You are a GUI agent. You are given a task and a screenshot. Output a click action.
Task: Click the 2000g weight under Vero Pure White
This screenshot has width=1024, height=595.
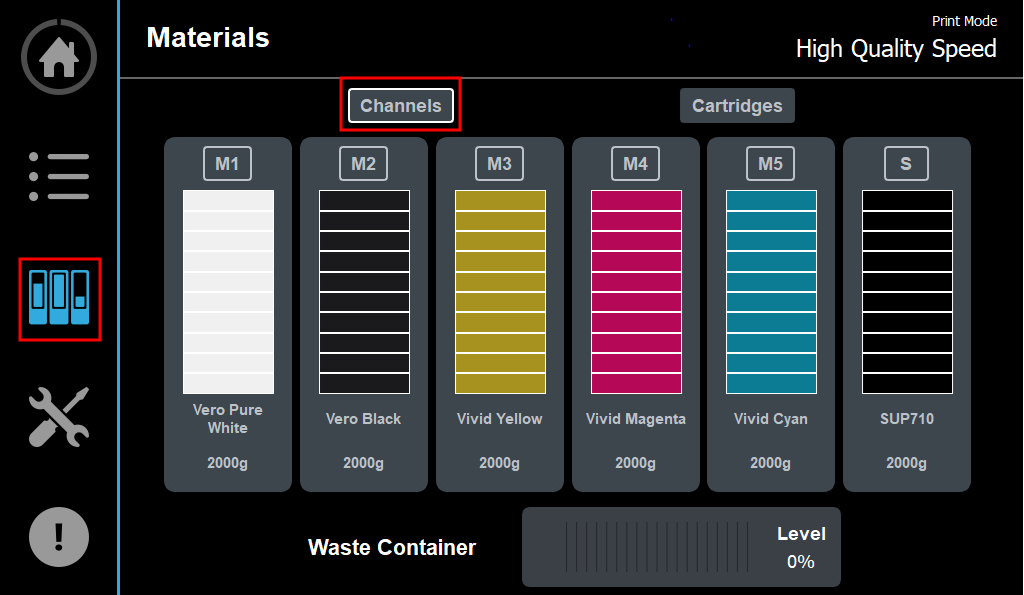(227, 463)
